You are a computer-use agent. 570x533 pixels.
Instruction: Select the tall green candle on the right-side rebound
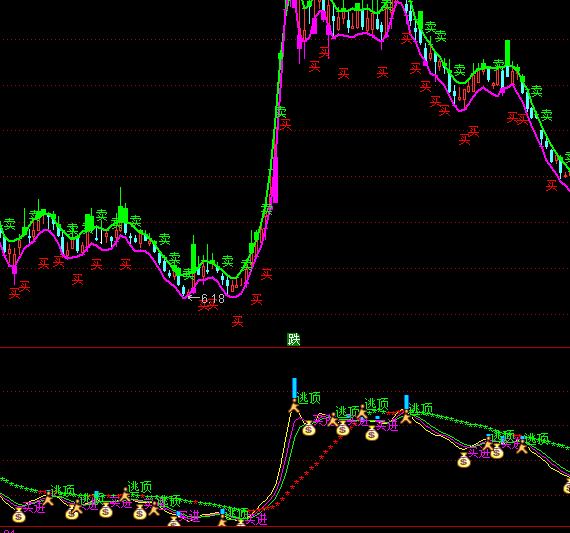[507, 53]
